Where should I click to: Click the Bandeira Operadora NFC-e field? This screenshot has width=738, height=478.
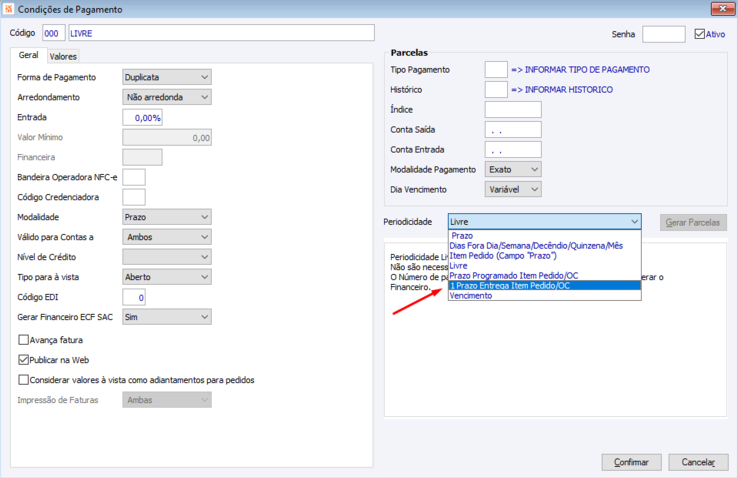pos(134,177)
